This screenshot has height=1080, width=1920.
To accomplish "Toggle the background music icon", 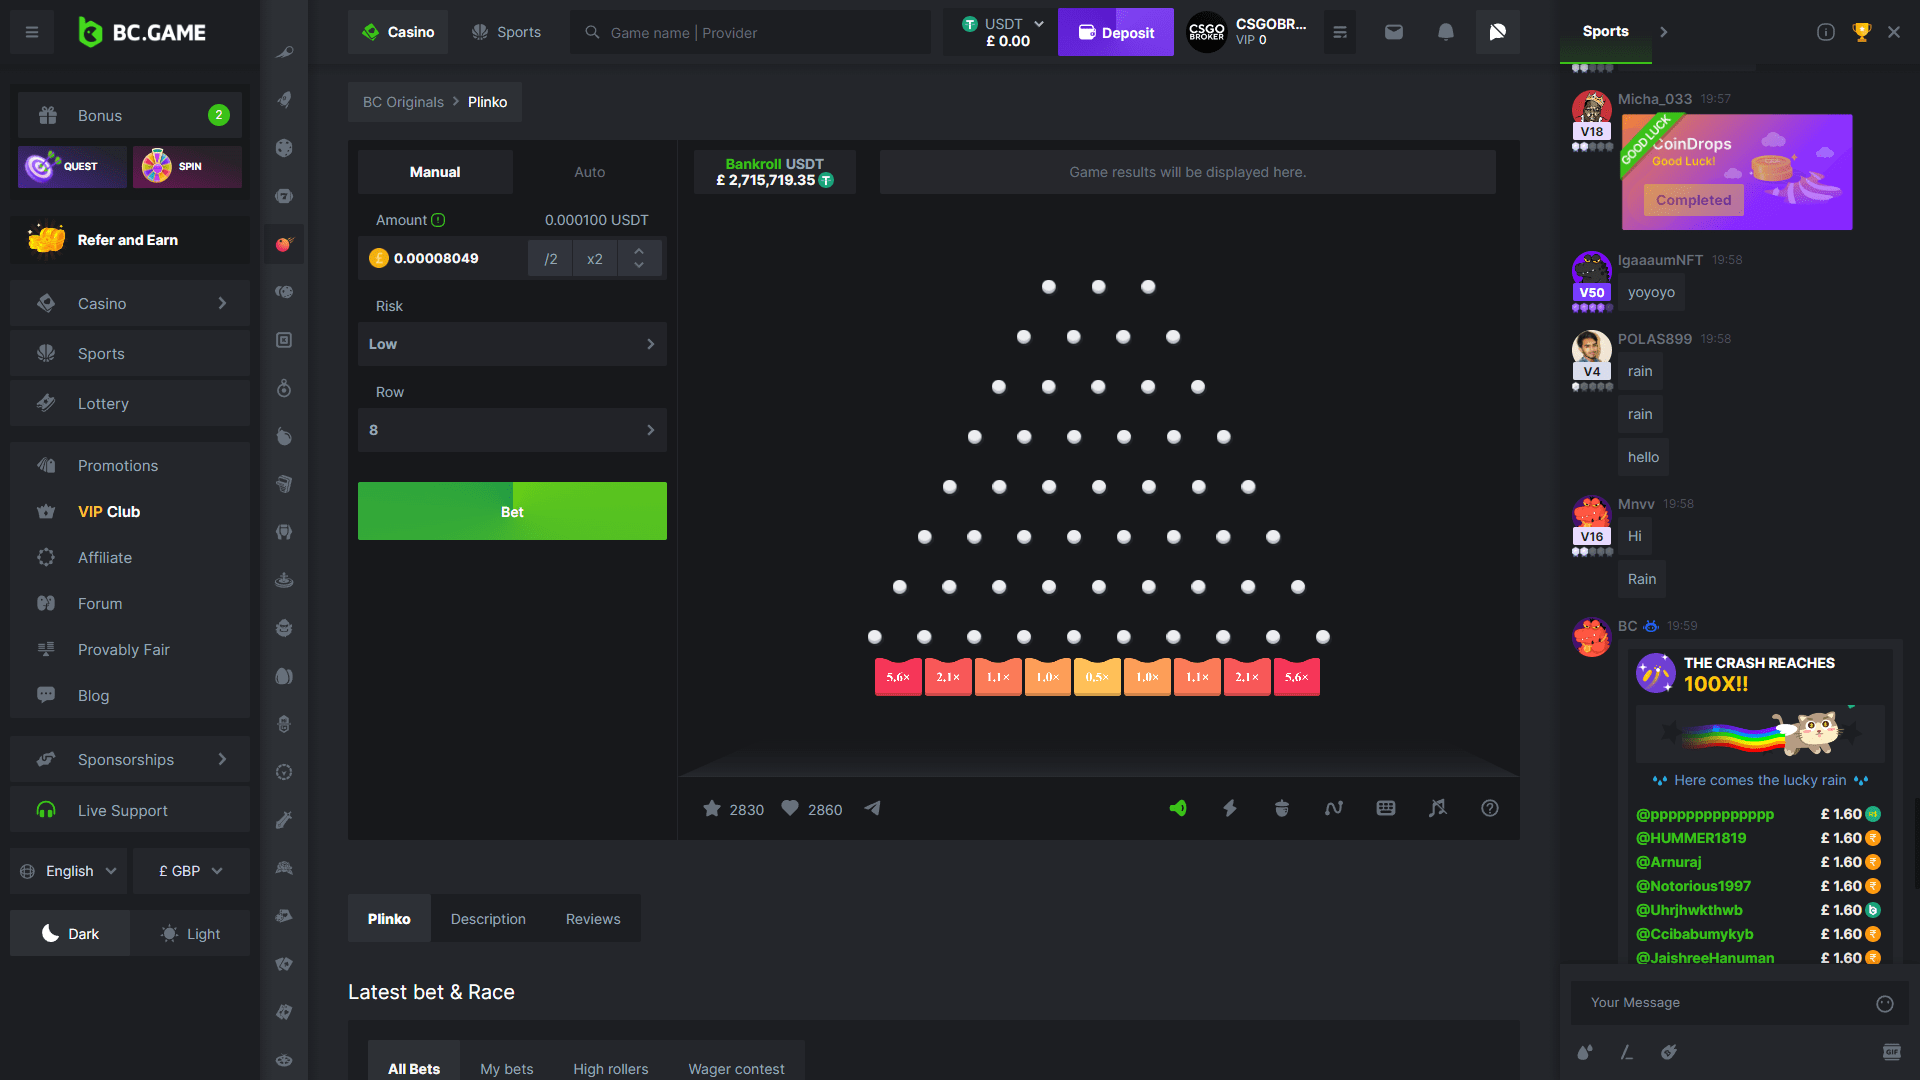I will tap(1437, 808).
